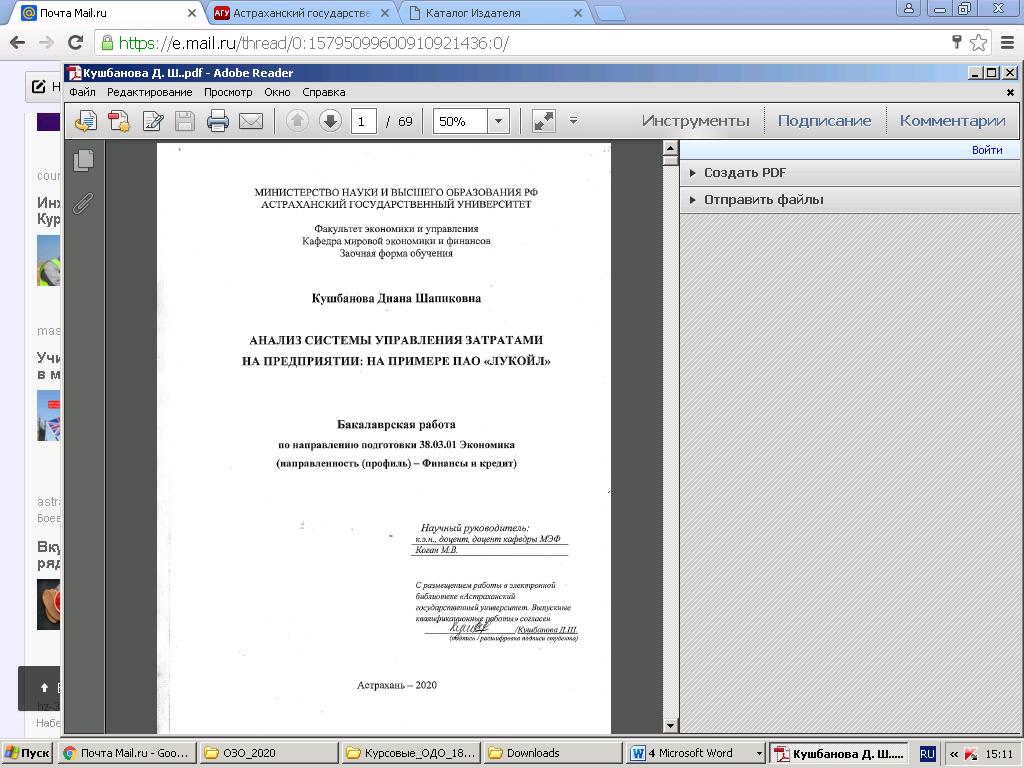Screen dimensions: 1024x768
Task: Open the Chrome hamburger menu
Action: (1008, 43)
